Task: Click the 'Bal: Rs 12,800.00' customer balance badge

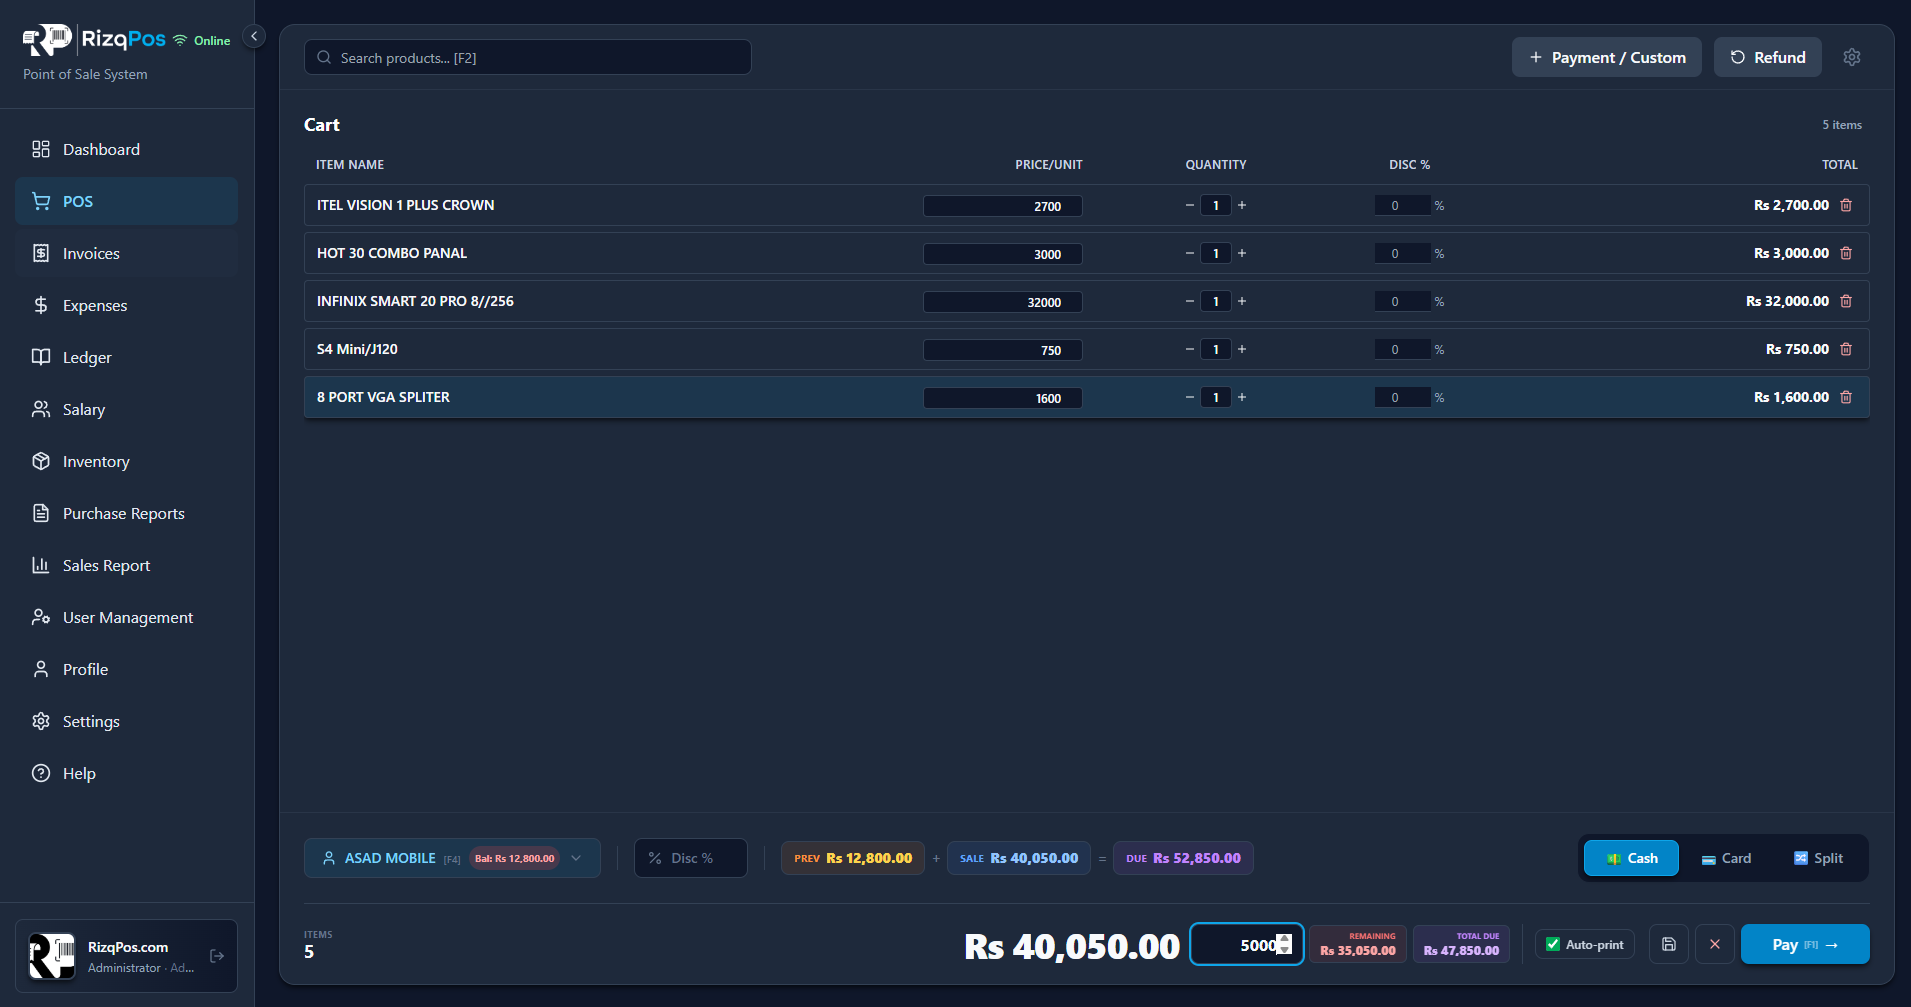Action: (515, 858)
